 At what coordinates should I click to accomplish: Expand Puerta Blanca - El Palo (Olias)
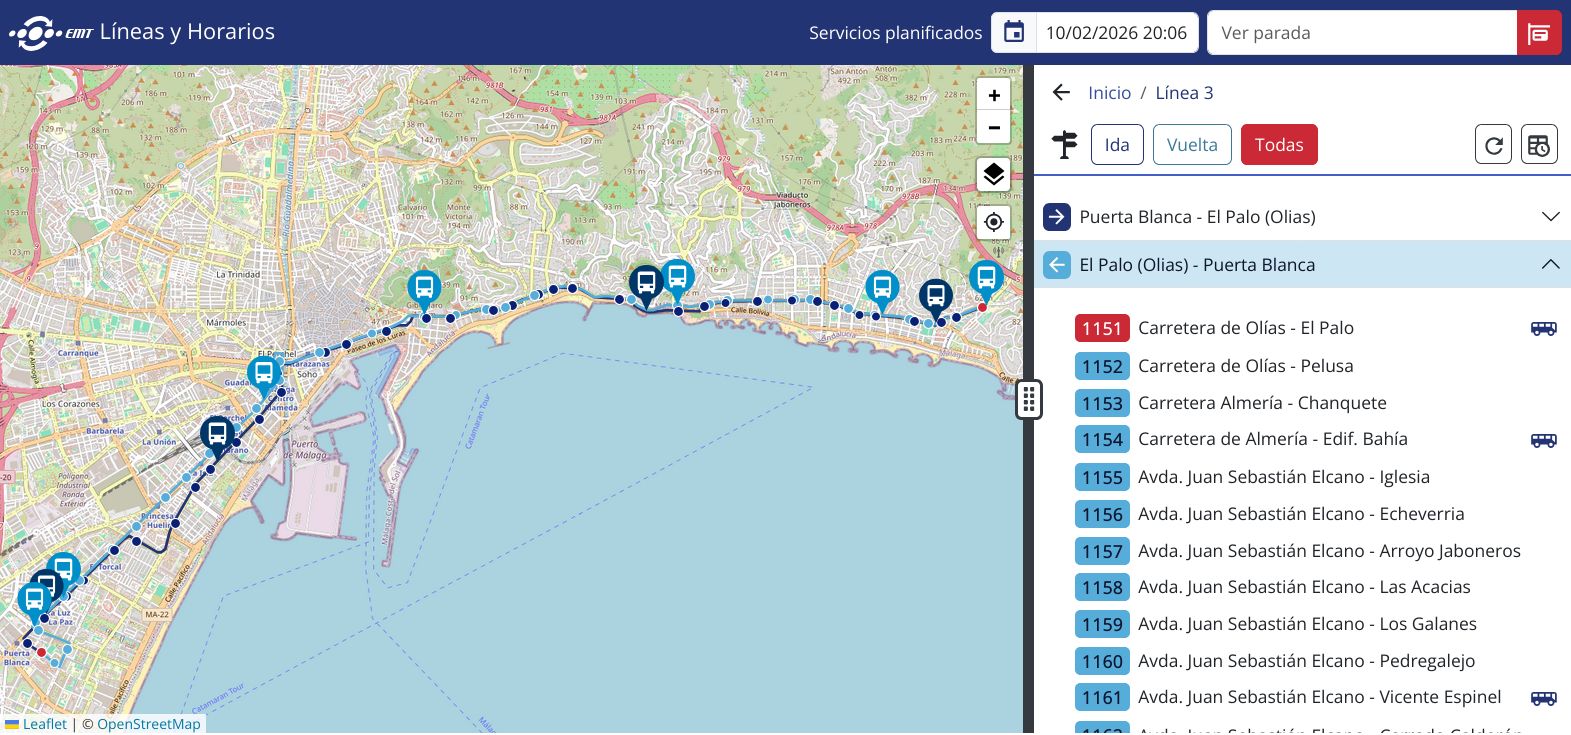1301,217
